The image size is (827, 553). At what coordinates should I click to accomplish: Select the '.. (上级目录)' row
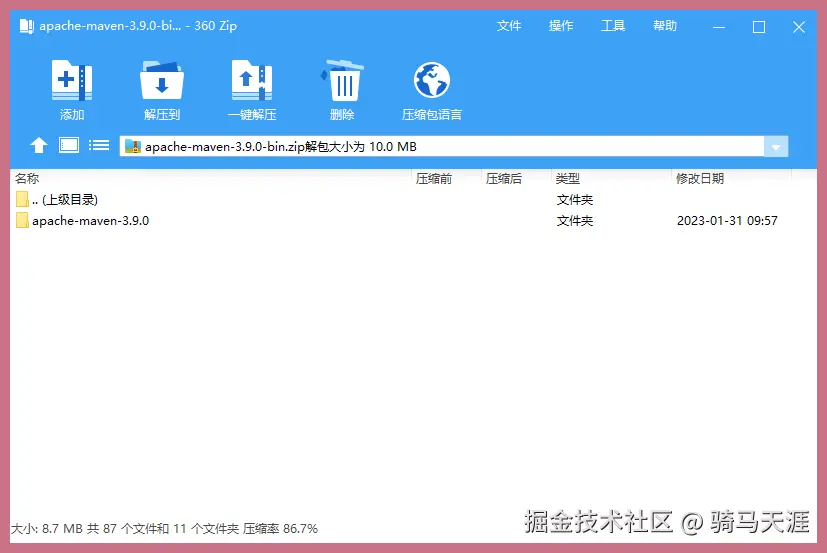tap(414, 199)
